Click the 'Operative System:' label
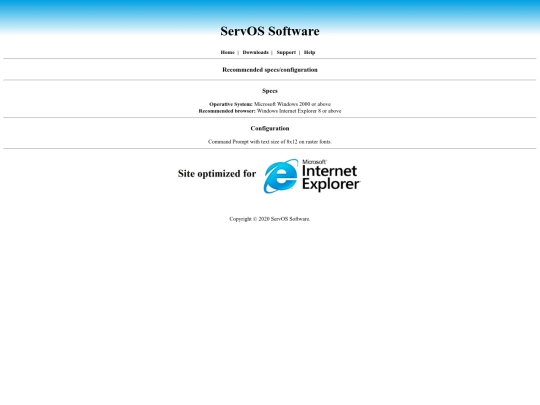This screenshot has width=540, height=405. click(x=231, y=104)
